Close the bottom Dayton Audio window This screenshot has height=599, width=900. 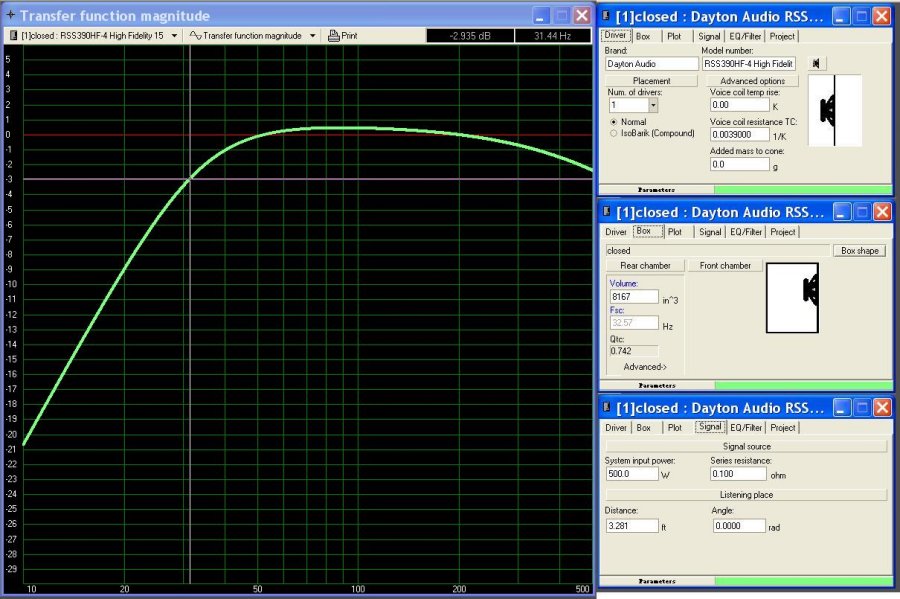pos(882,408)
